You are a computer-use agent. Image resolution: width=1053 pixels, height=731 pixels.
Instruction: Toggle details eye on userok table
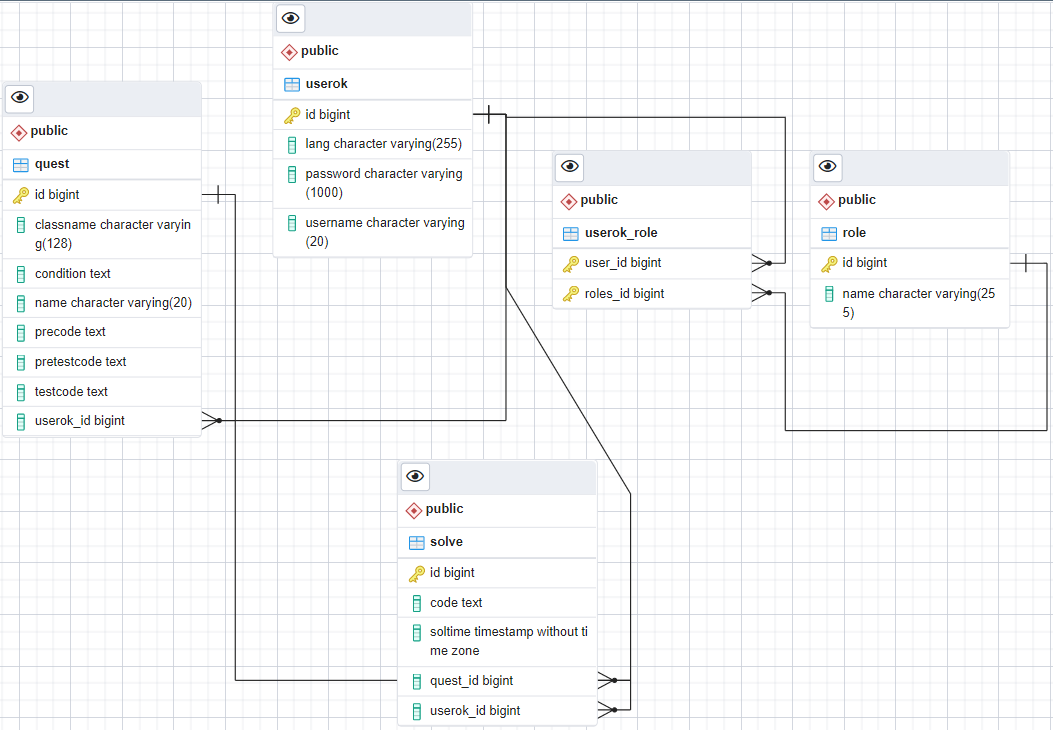(290, 18)
